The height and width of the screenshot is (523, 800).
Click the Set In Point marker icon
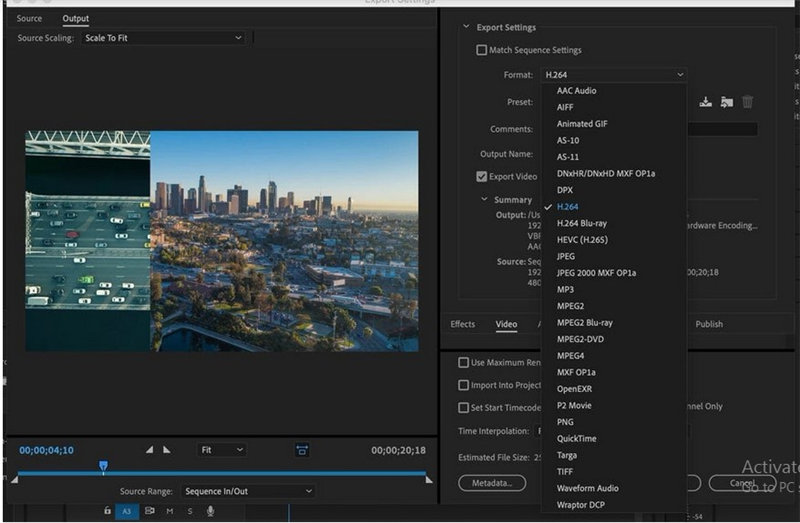150,450
